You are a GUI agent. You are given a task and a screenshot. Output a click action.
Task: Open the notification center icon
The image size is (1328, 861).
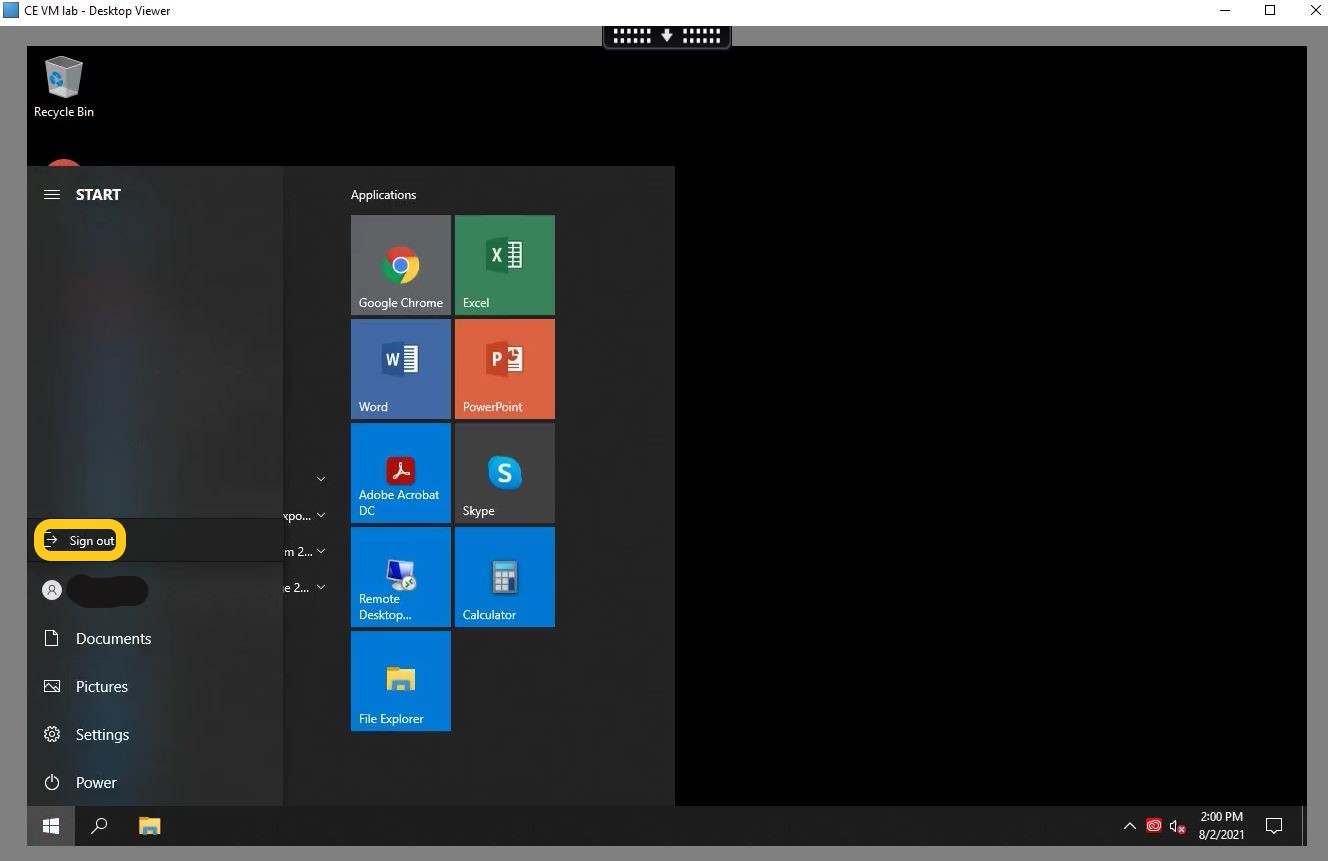[1274, 826]
